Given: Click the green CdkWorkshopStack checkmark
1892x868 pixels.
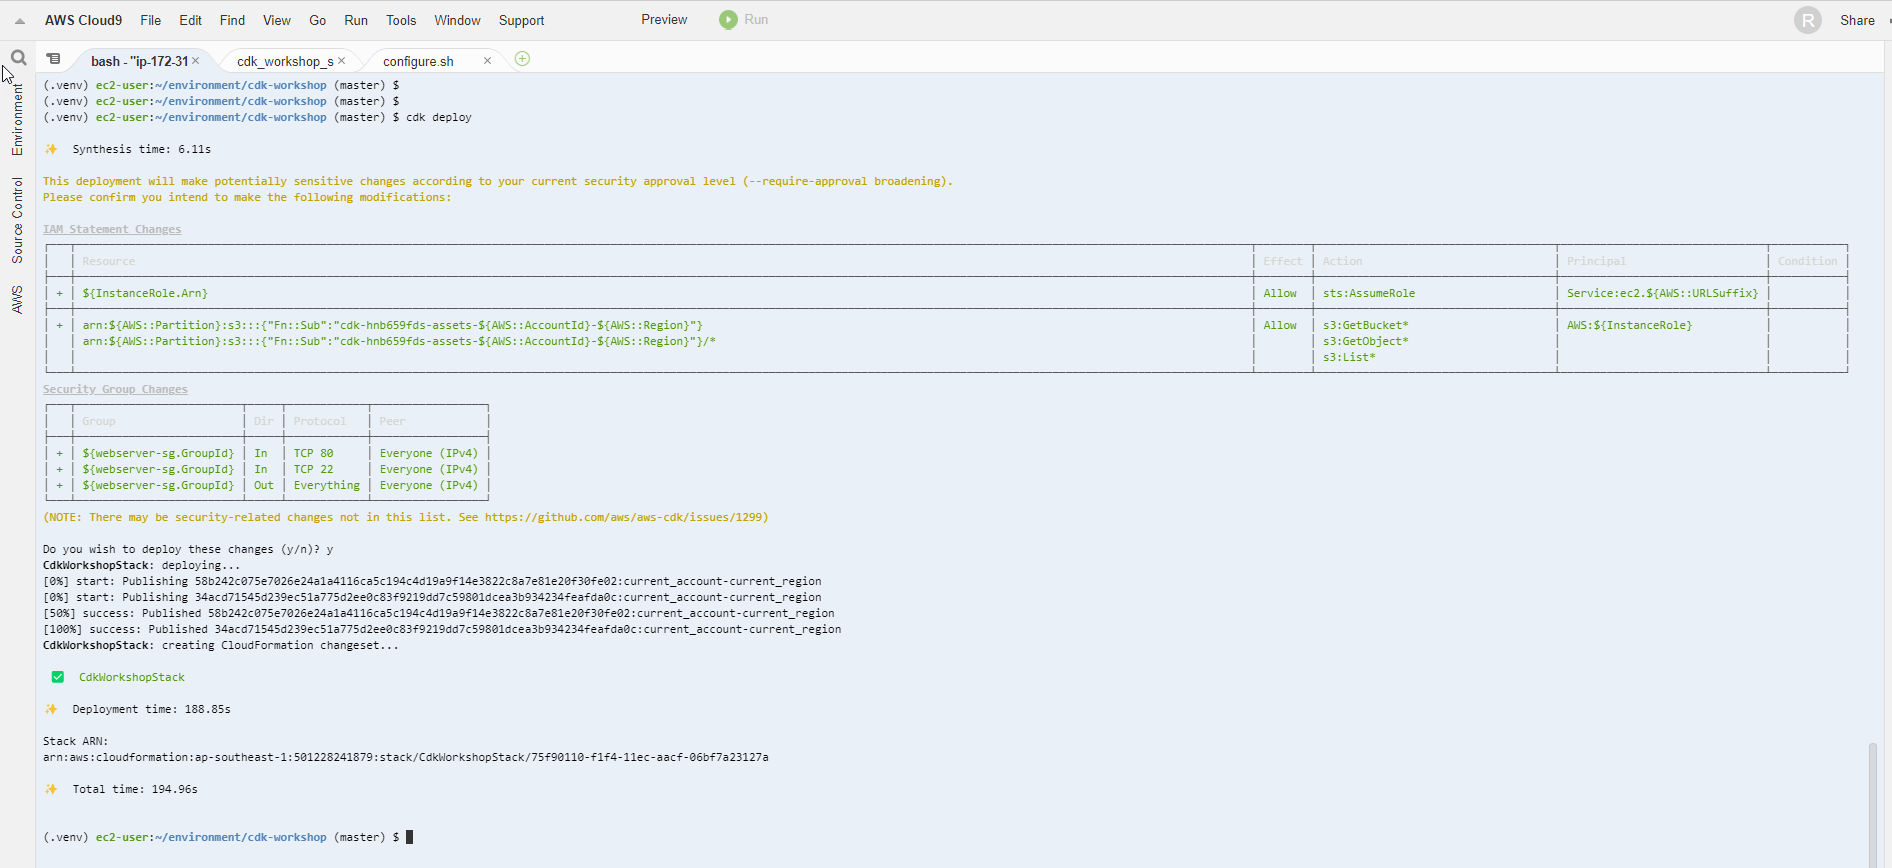Looking at the screenshot, I should click(x=58, y=677).
